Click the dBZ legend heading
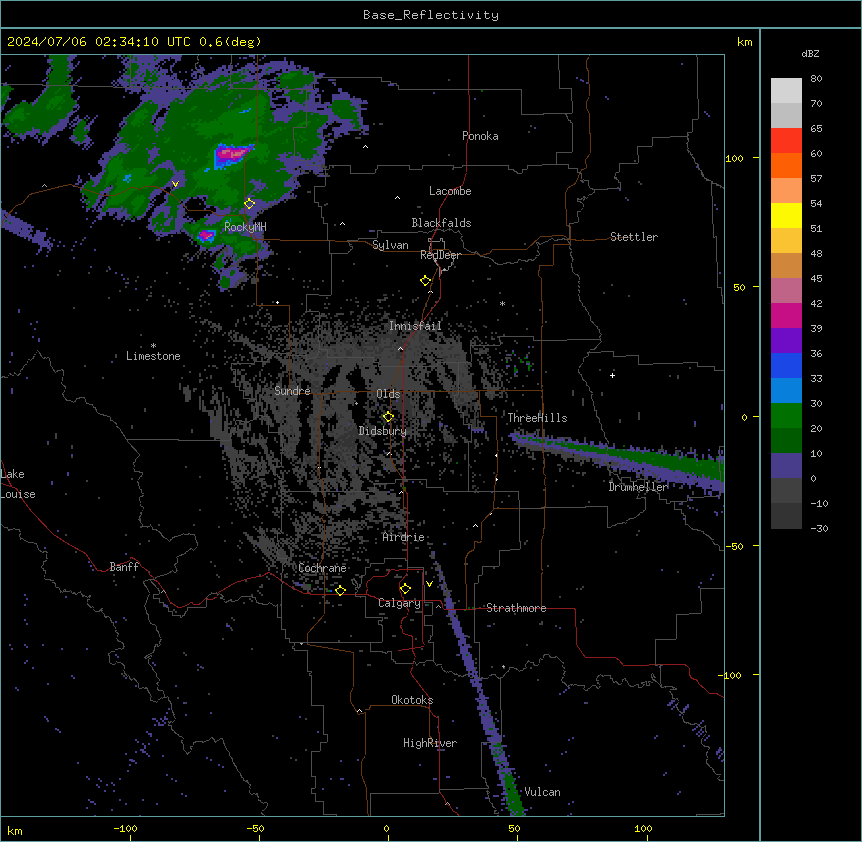The height and width of the screenshot is (842, 862). (810, 54)
